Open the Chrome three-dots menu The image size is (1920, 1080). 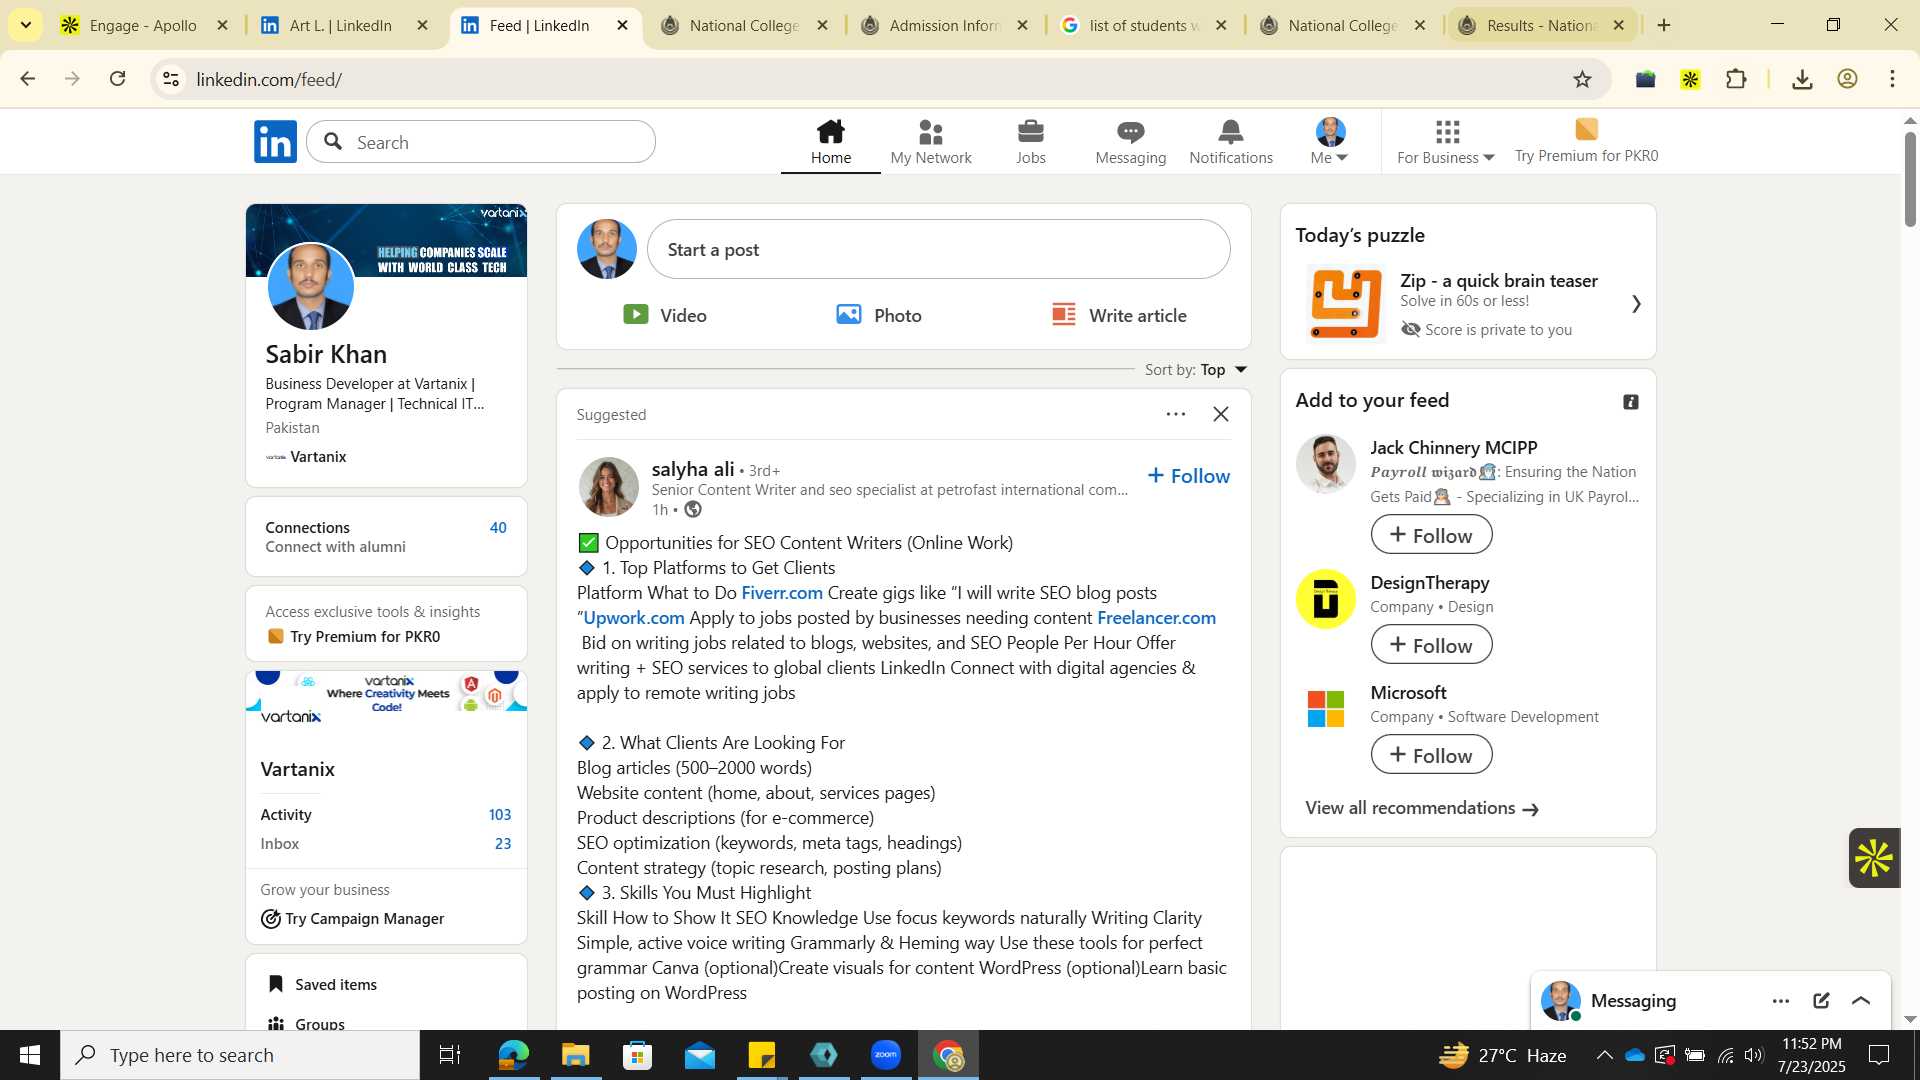tap(1892, 79)
